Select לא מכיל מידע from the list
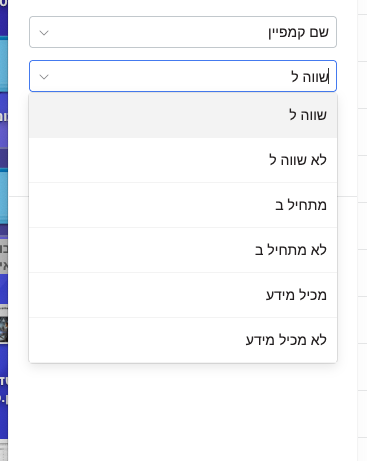 point(183,340)
